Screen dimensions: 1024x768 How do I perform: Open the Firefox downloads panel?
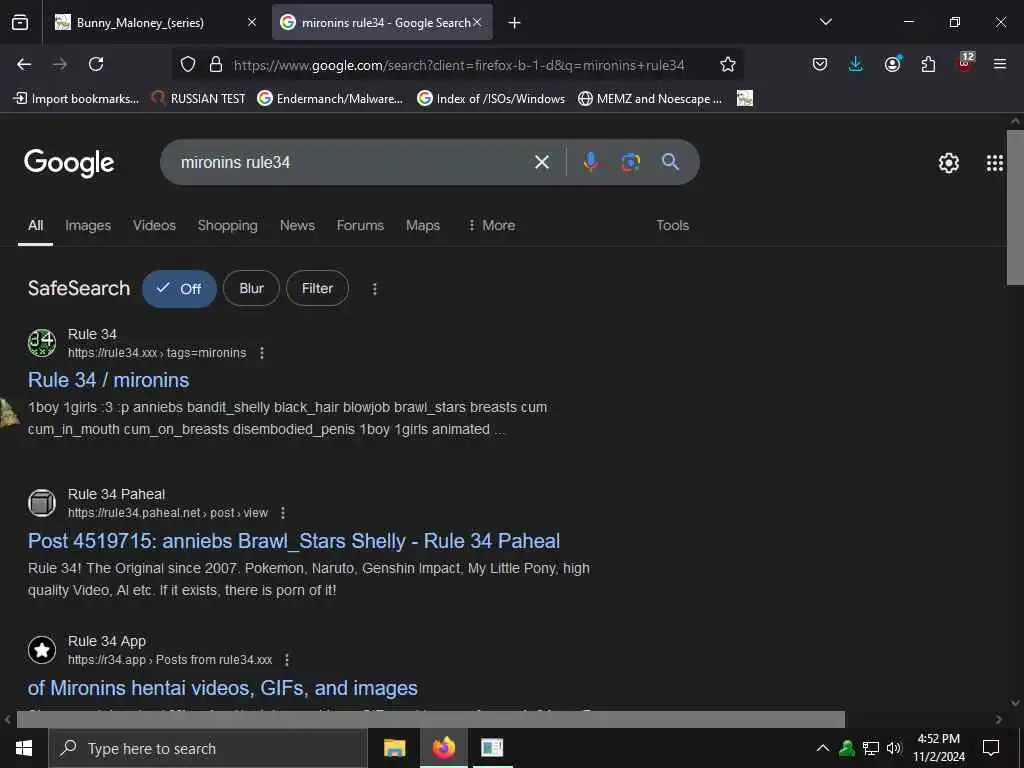pyautogui.click(x=856, y=64)
